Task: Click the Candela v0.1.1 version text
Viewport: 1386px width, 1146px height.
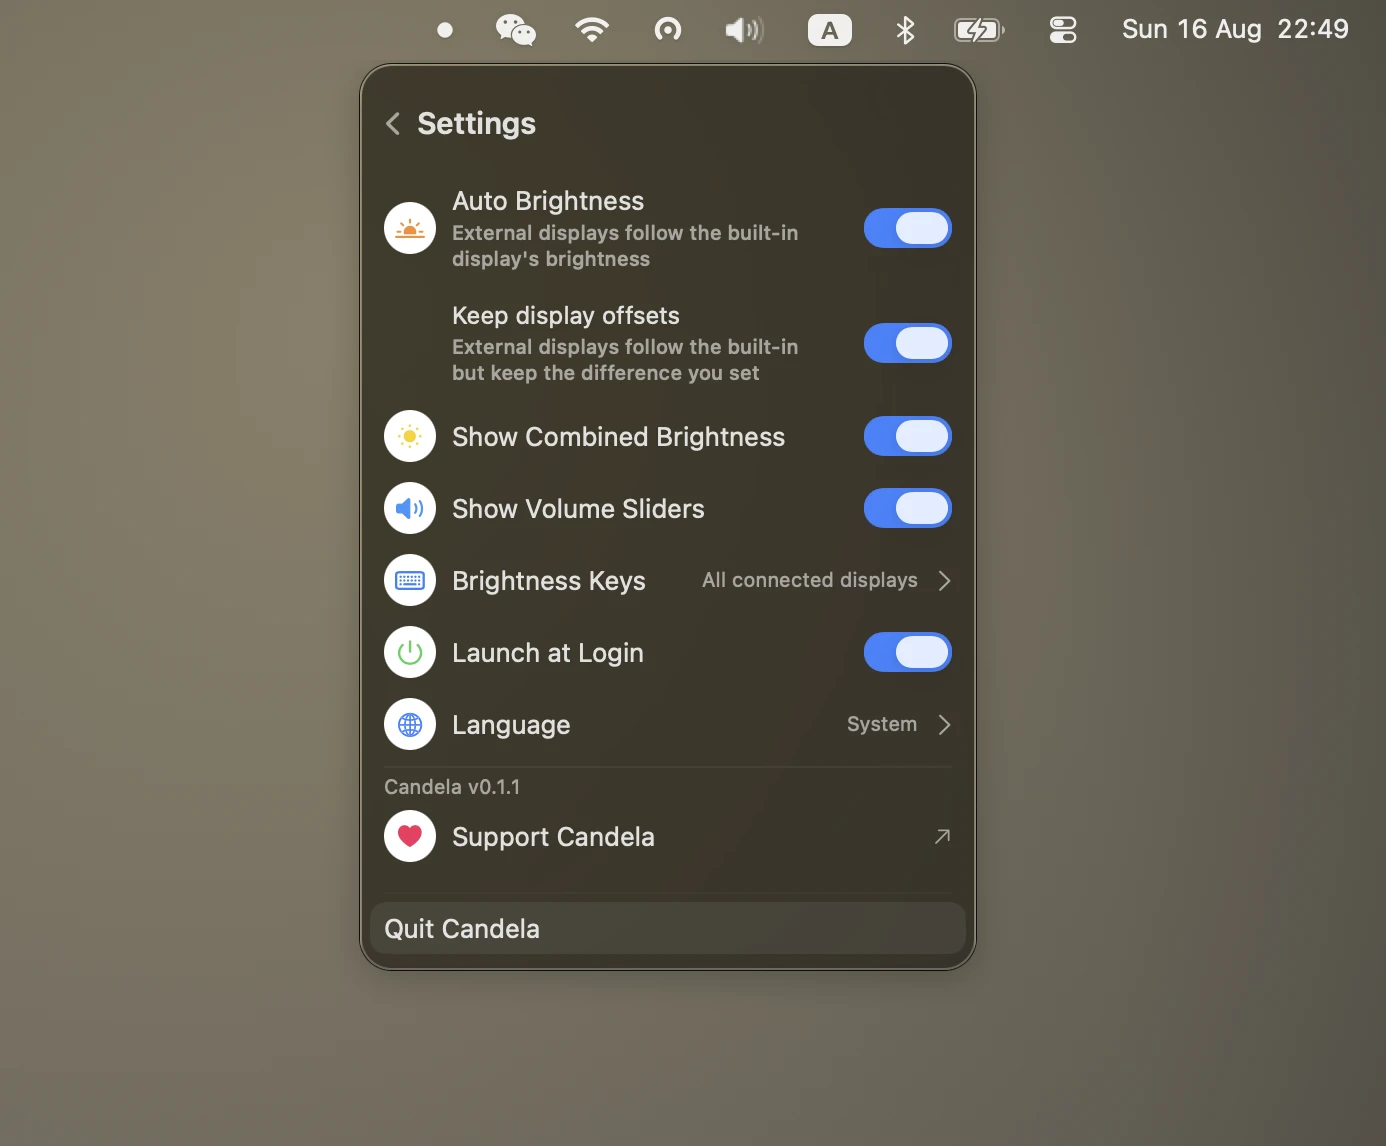Action: click(x=452, y=787)
